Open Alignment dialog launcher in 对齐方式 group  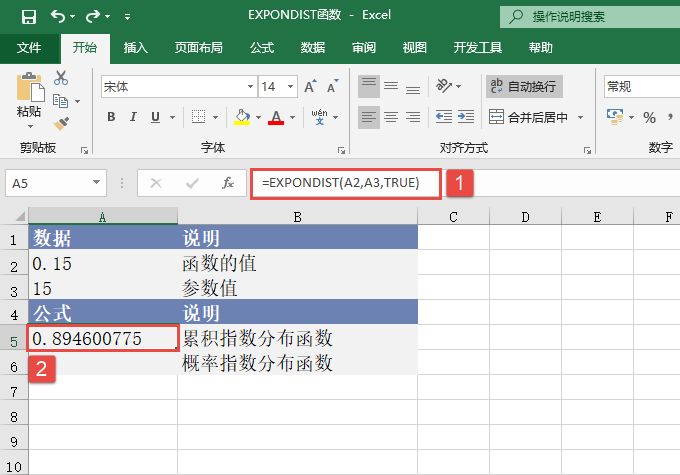click(x=587, y=151)
